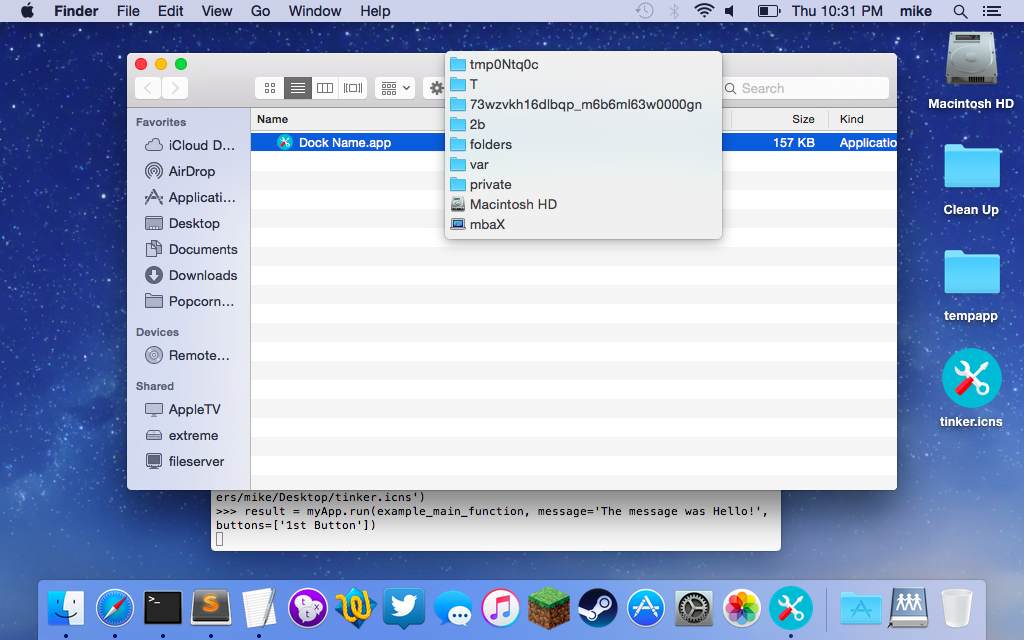Open the Action gear menu
The image size is (1024, 640).
point(436,88)
